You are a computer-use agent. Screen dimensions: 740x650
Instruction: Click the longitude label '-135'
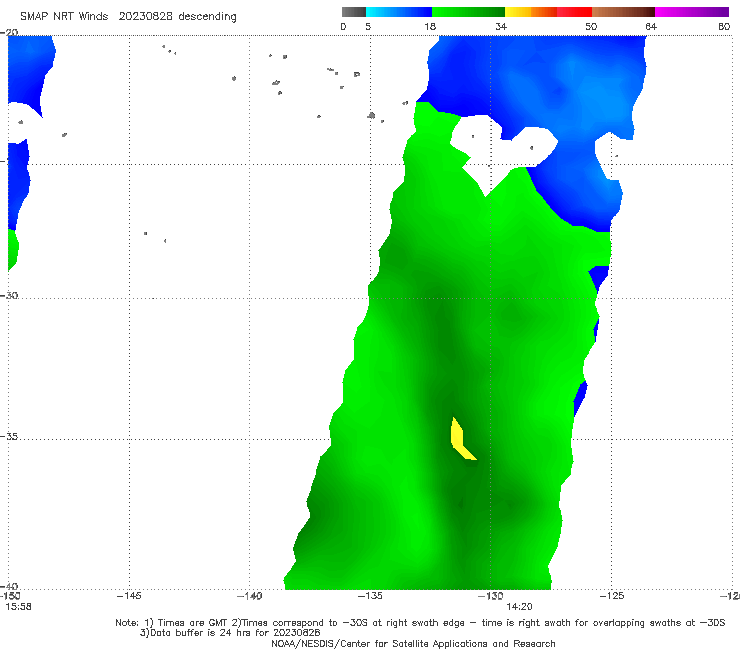coord(370,596)
